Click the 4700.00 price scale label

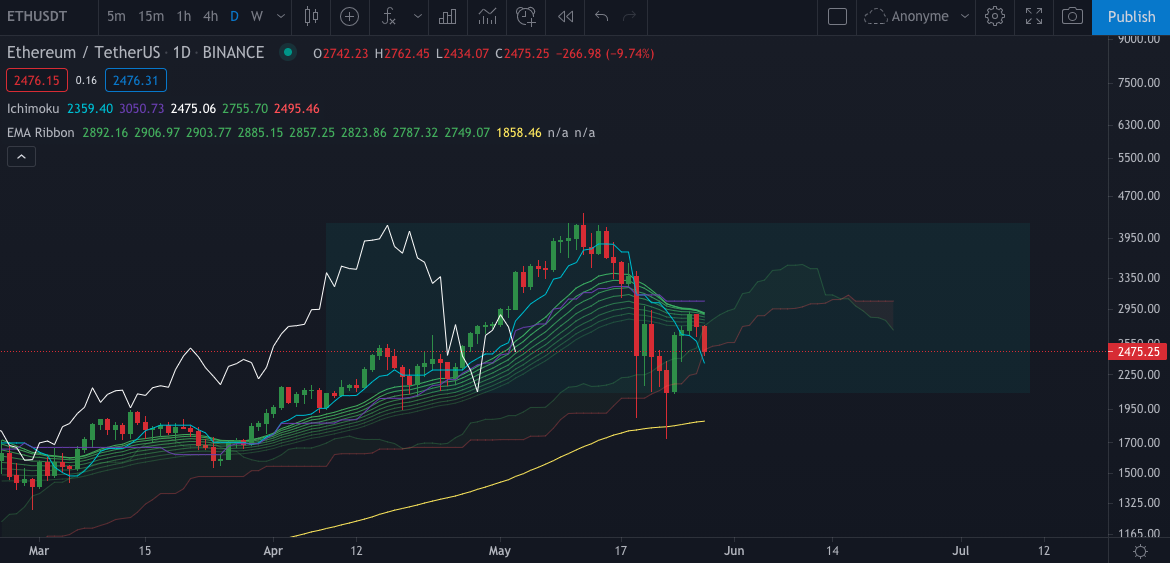(x=1138, y=196)
